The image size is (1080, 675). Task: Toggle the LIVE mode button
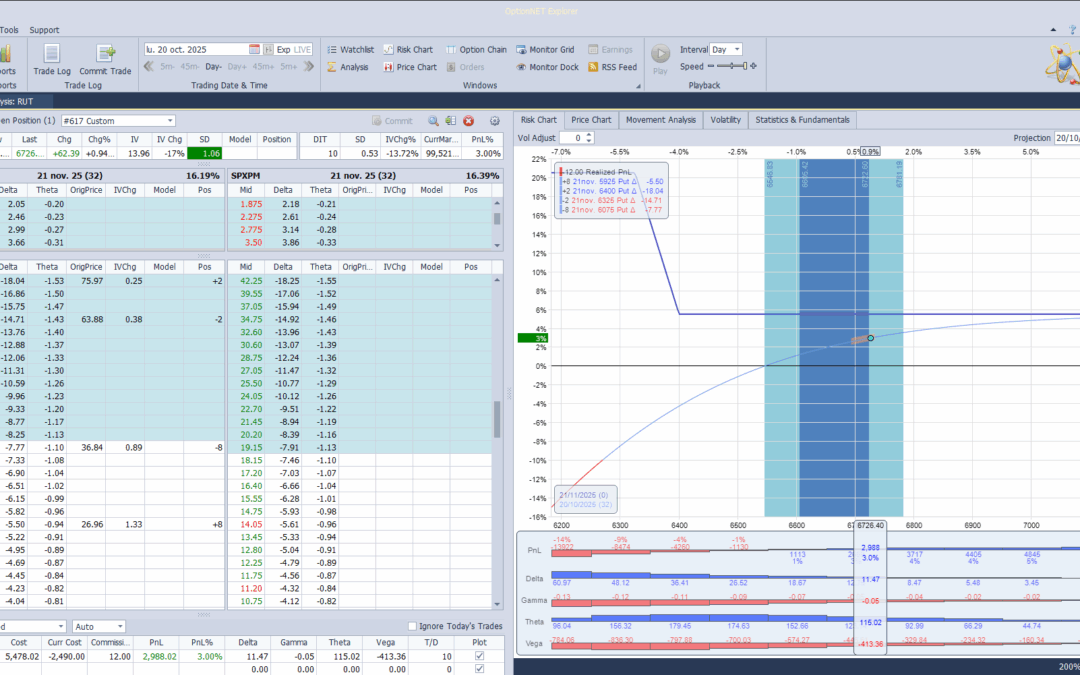point(302,50)
